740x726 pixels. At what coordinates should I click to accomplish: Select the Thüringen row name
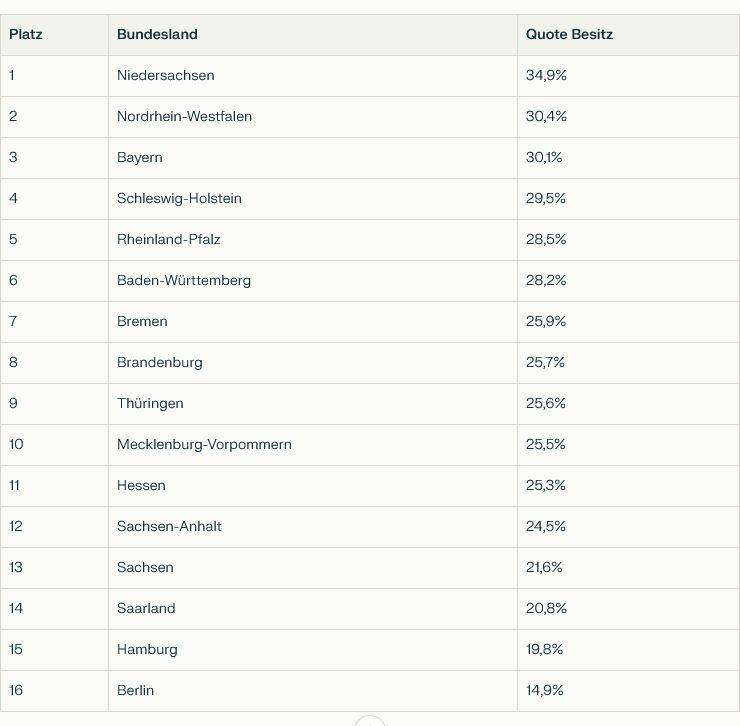tap(150, 404)
